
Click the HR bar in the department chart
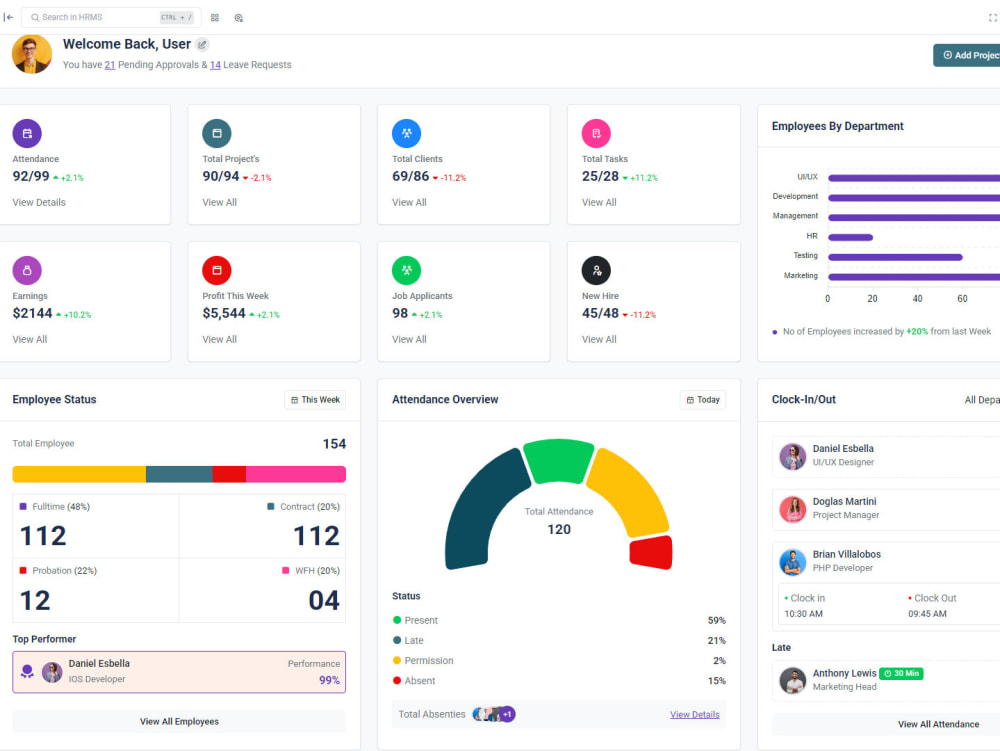click(x=850, y=237)
